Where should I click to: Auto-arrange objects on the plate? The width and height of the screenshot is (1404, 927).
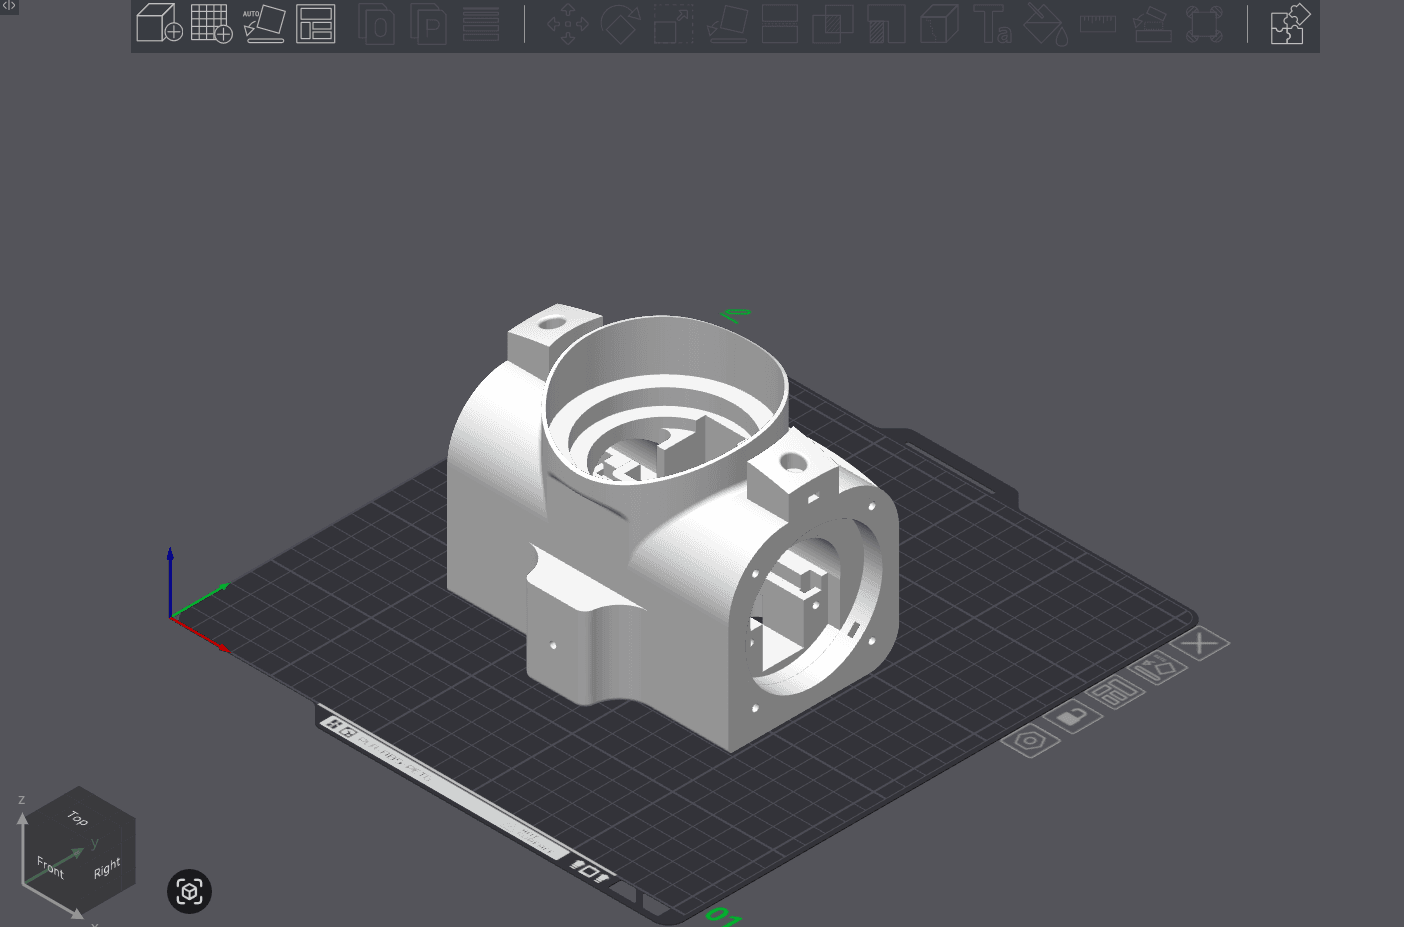(x=317, y=25)
